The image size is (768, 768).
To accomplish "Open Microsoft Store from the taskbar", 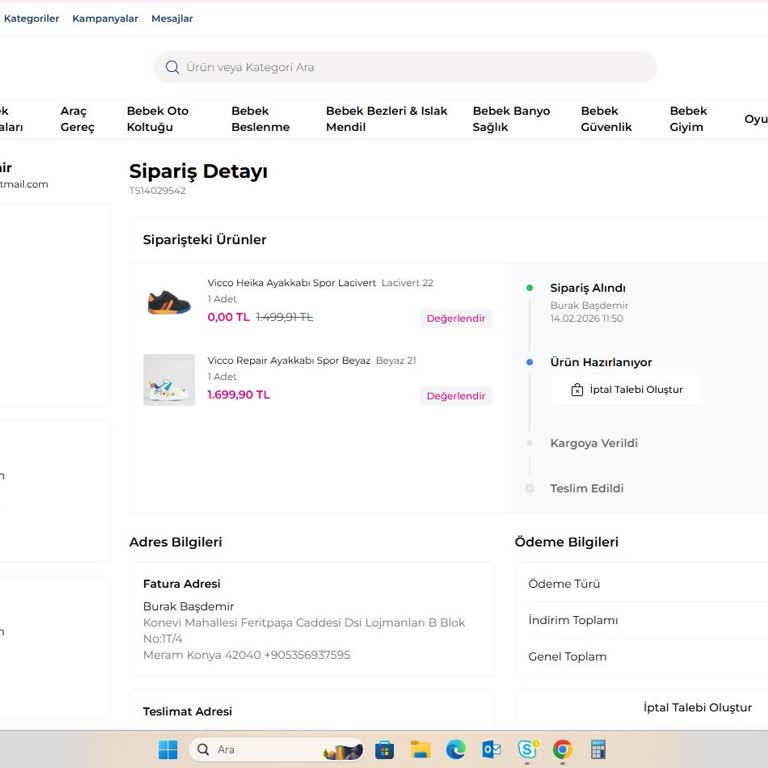I will click(x=384, y=749).
